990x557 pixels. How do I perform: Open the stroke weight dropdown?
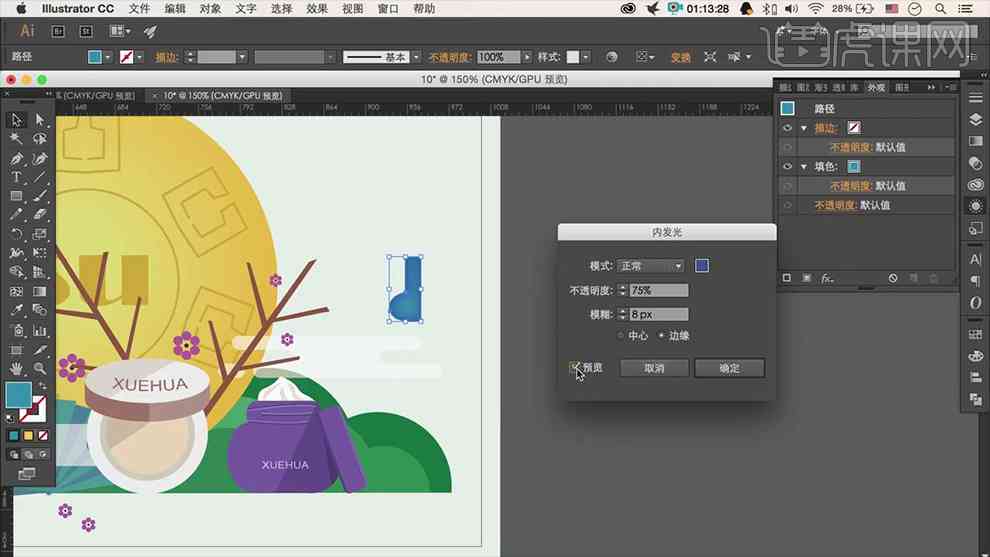coord(242,57)
